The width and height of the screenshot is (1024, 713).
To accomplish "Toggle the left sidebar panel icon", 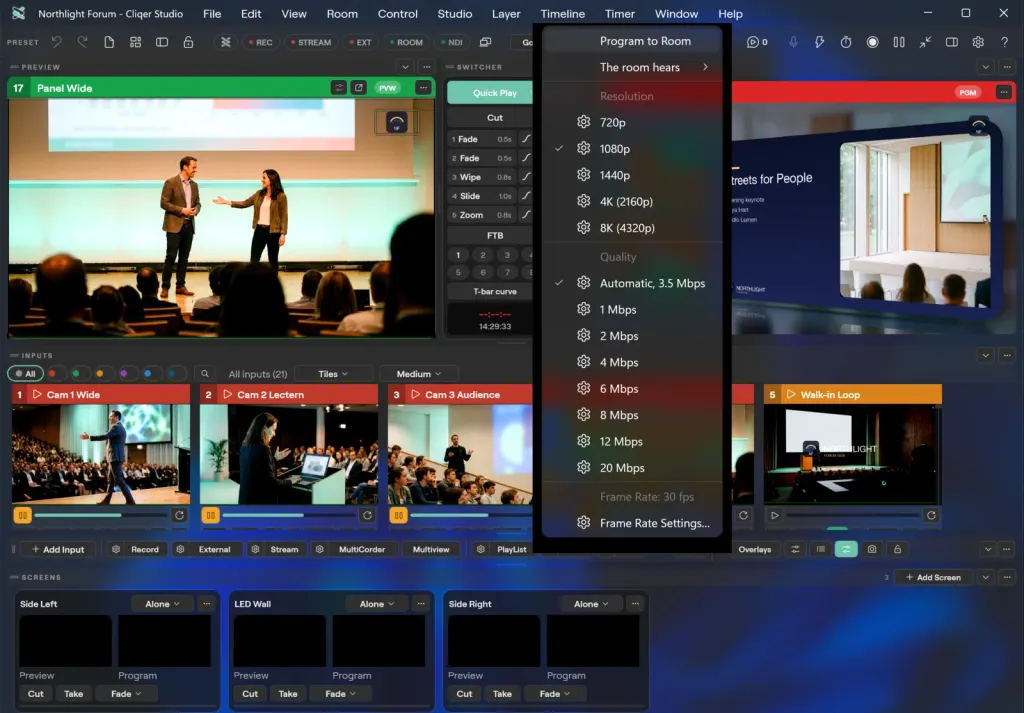I will tap(161, 42).
